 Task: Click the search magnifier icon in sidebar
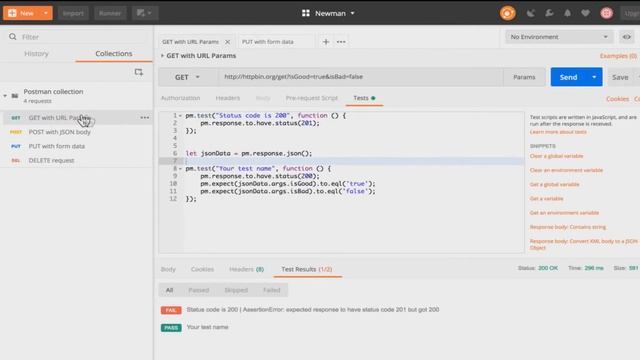13,37
